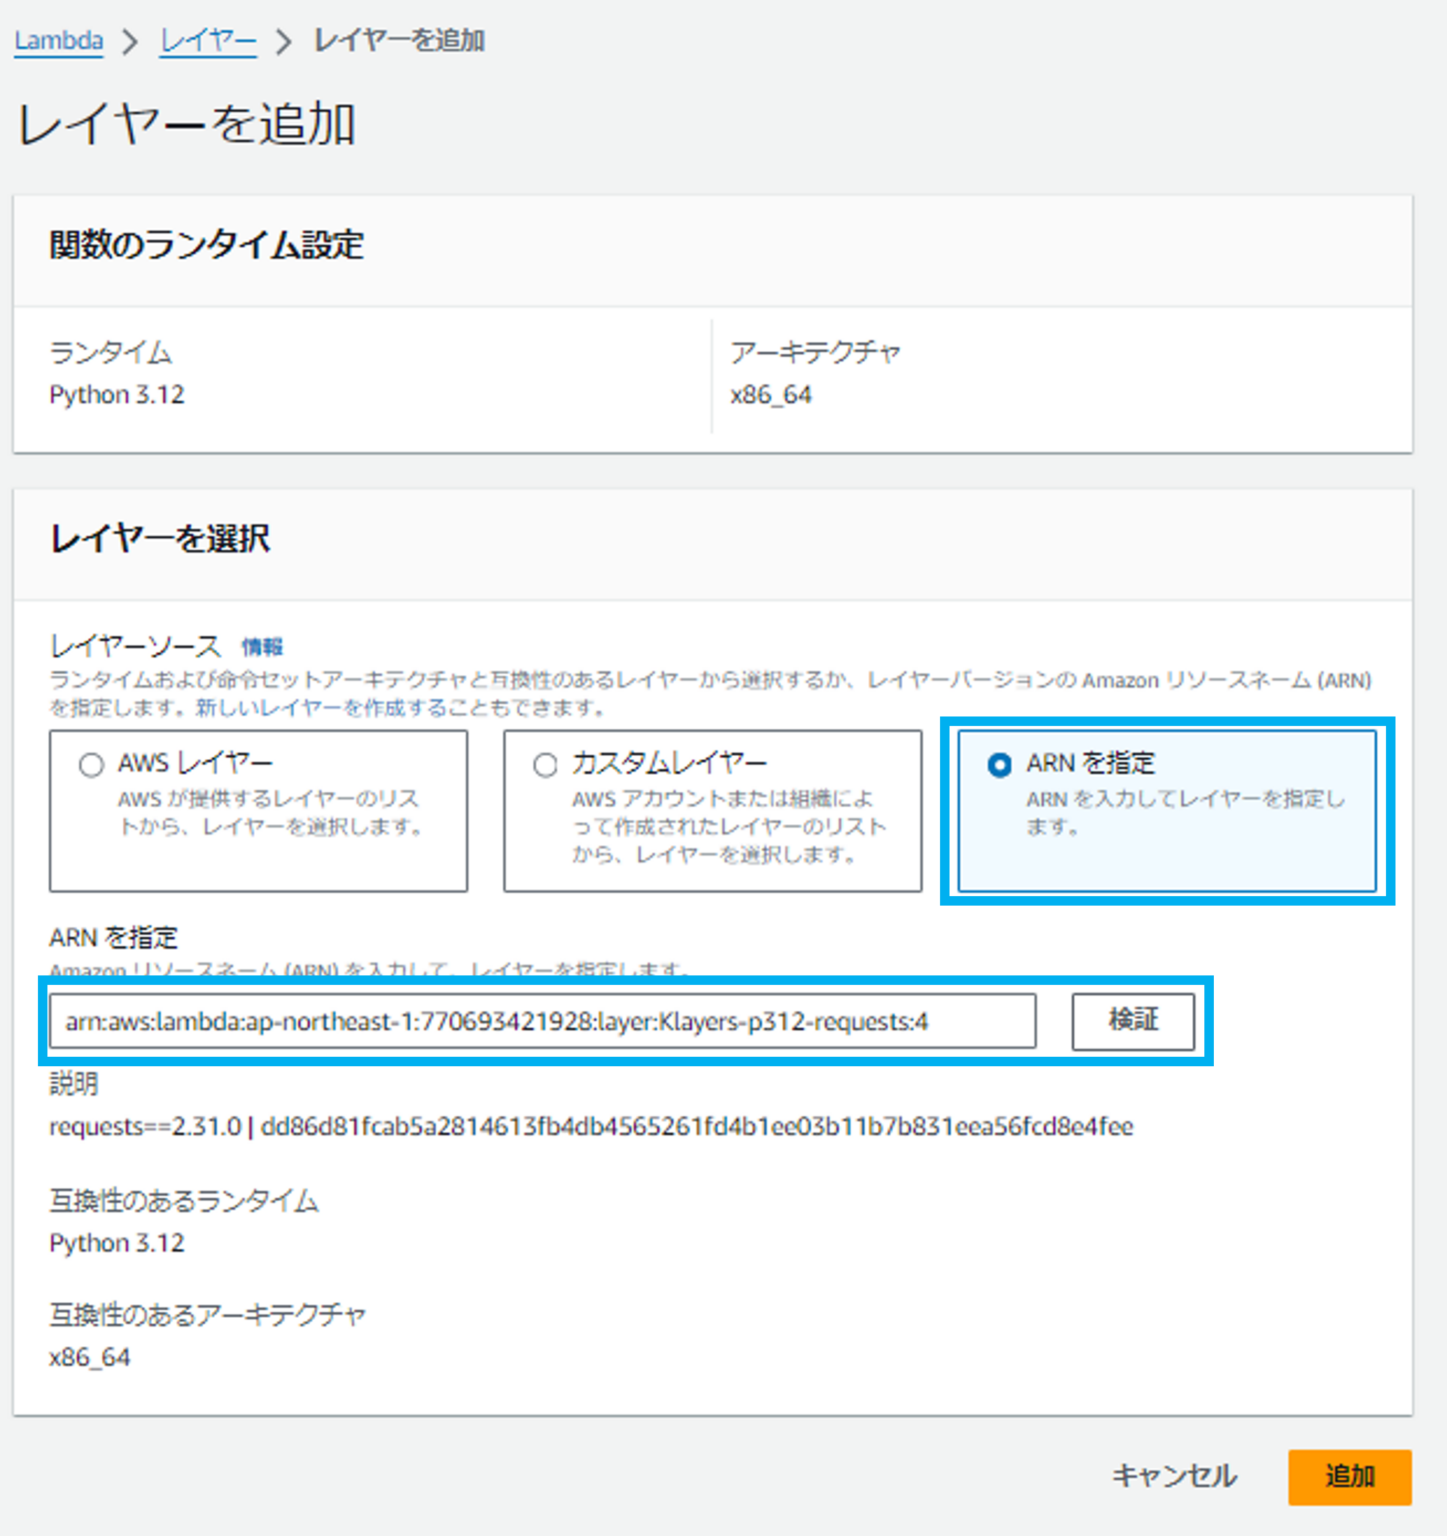This screenshot has height=1536, width=1447.
Task: Click the layer ARN input field
Action: (x=542, y=1021)
